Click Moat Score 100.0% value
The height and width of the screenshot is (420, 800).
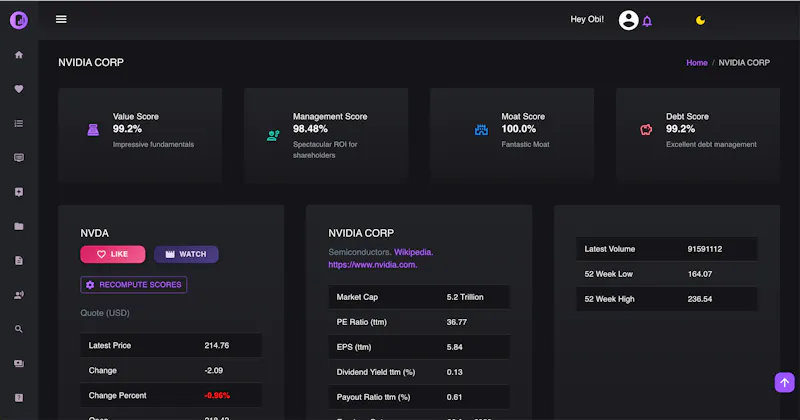pyautogui.click(x=518, y=129)
